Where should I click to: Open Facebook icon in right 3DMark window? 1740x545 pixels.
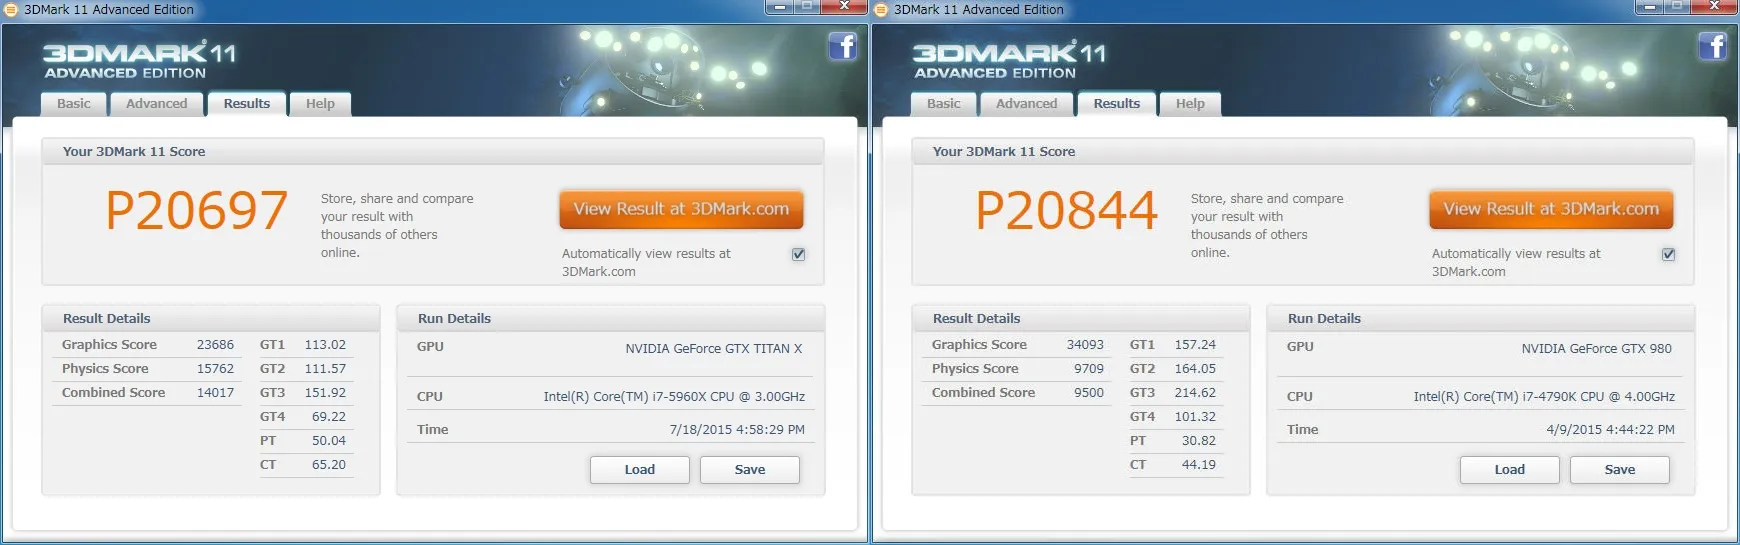point(1712,46)
